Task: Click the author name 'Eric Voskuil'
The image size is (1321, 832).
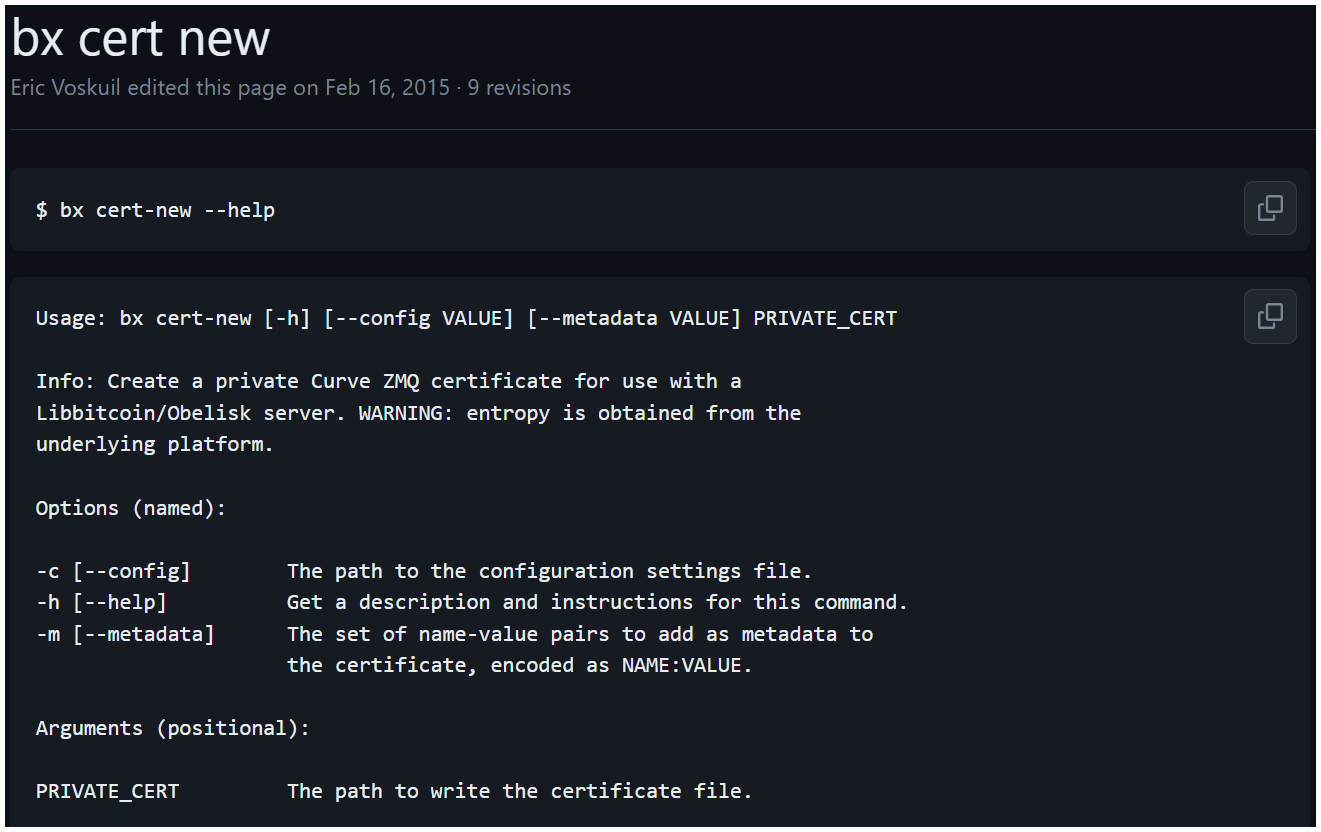Action: tap(66, 87)
